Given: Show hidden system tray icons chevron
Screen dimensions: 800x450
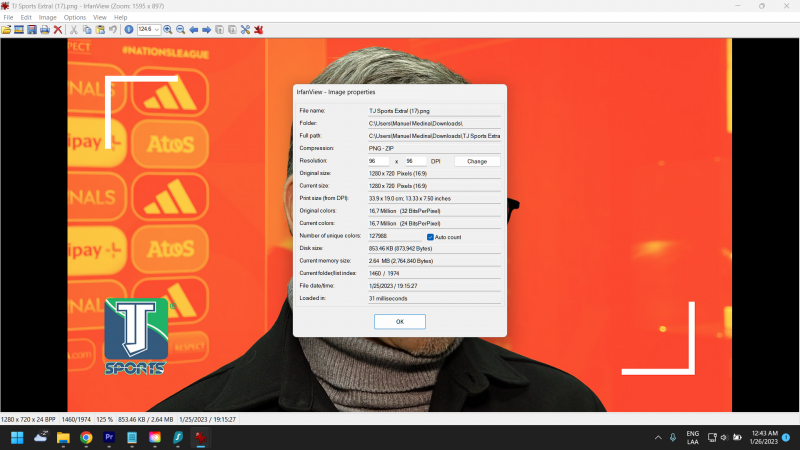Looking at the screenshot, I should point(658,438).
